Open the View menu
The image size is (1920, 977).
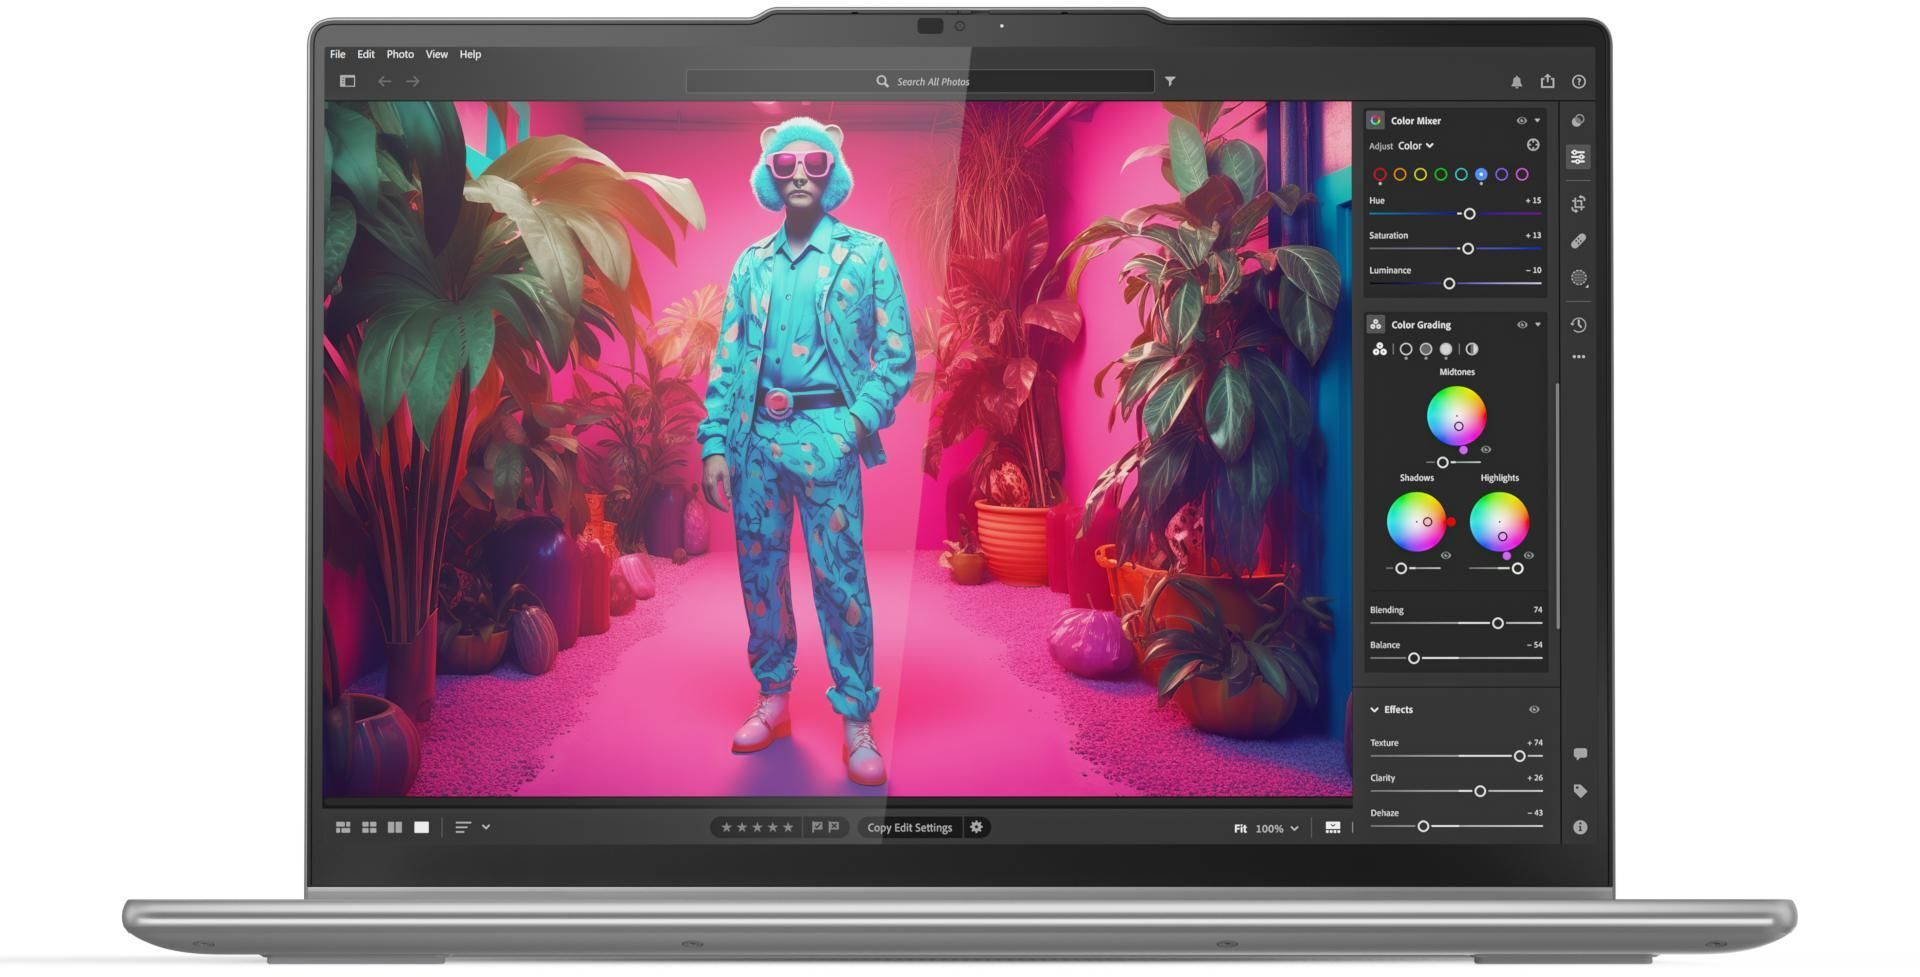pyautogui.click(x=436, y=54)
